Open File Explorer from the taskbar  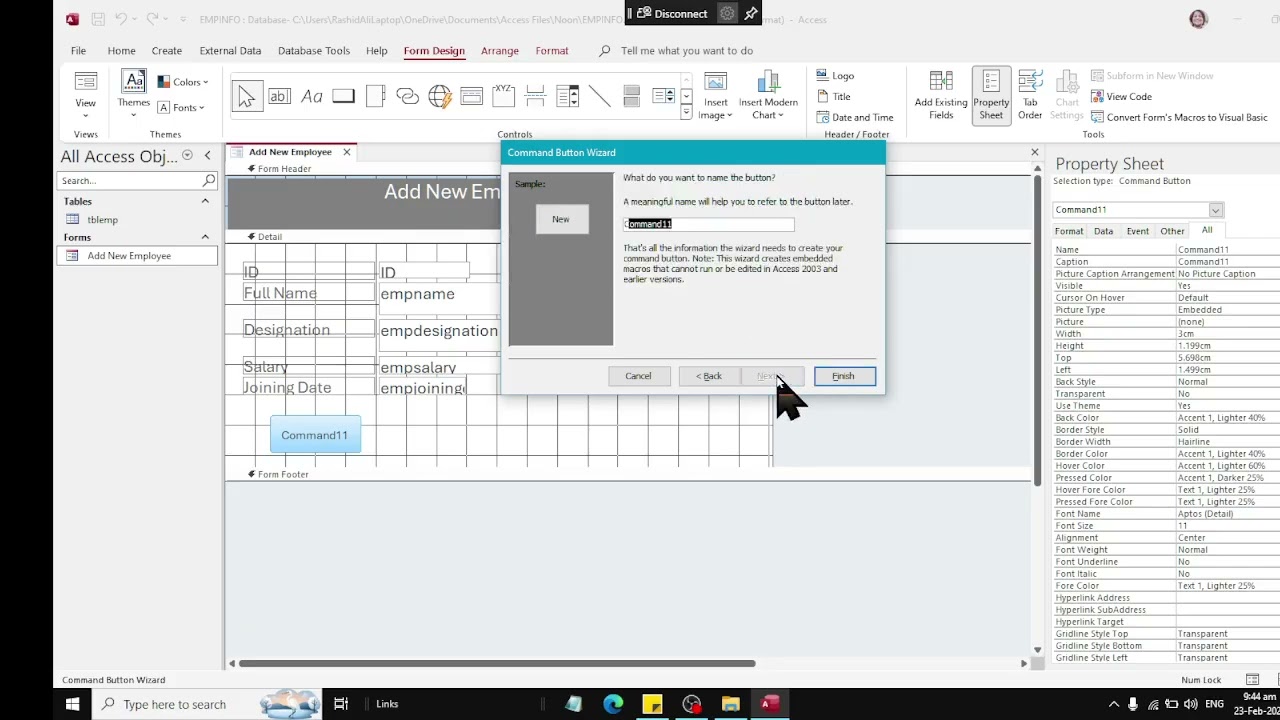730,704
